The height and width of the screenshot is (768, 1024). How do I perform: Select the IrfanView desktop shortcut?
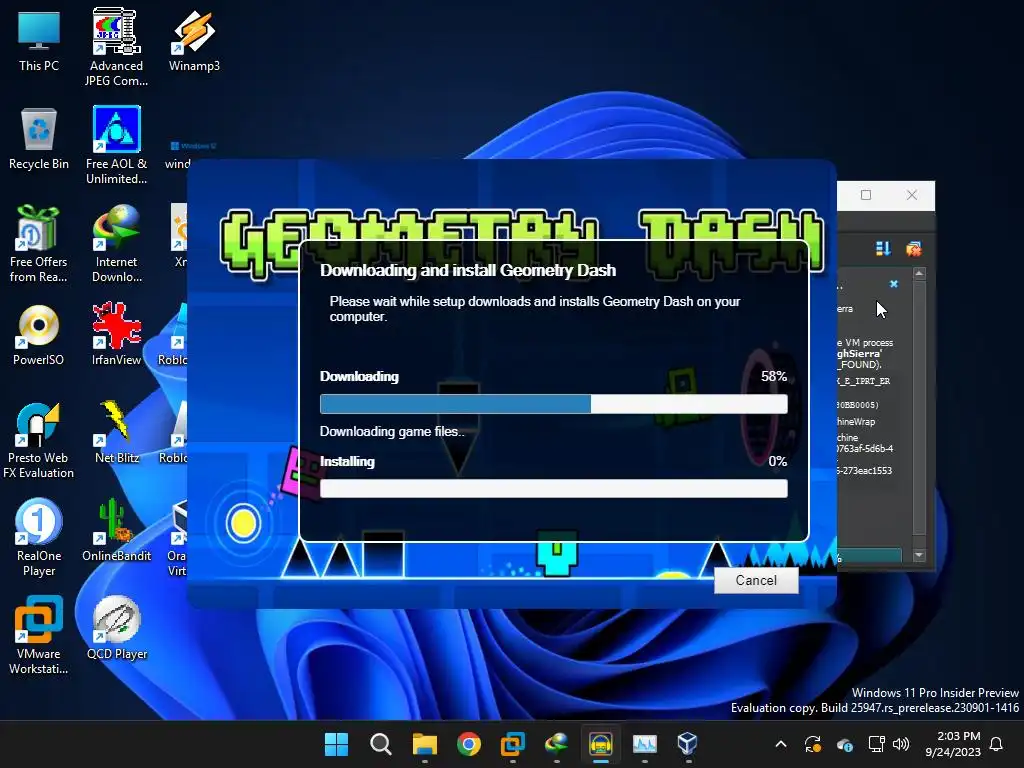click(x=116, y=334)
